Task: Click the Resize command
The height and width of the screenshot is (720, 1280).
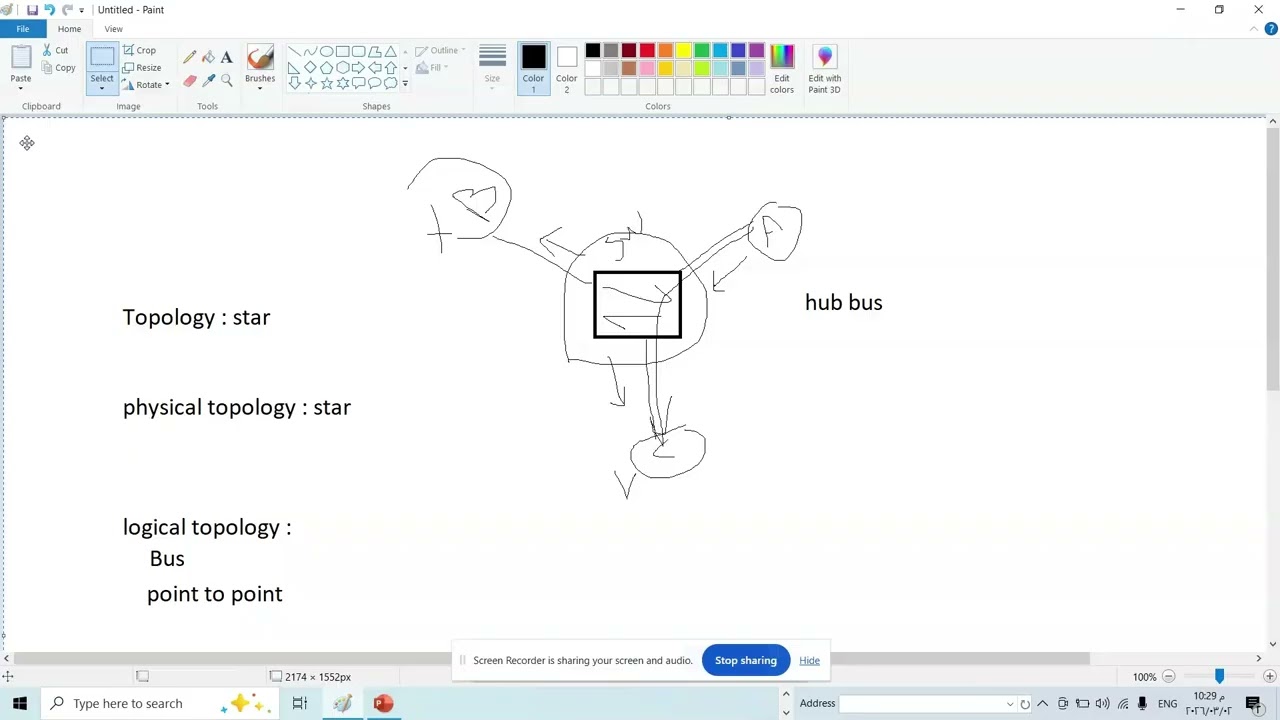Action: click(142, 68)
